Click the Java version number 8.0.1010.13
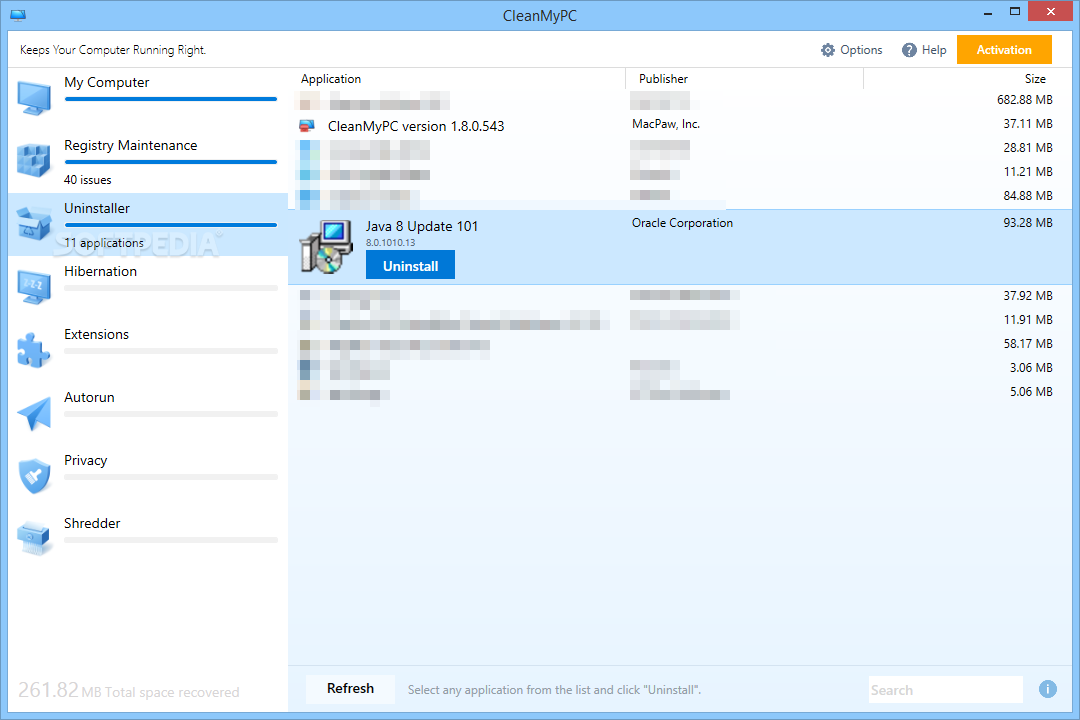 coord(391,243)
